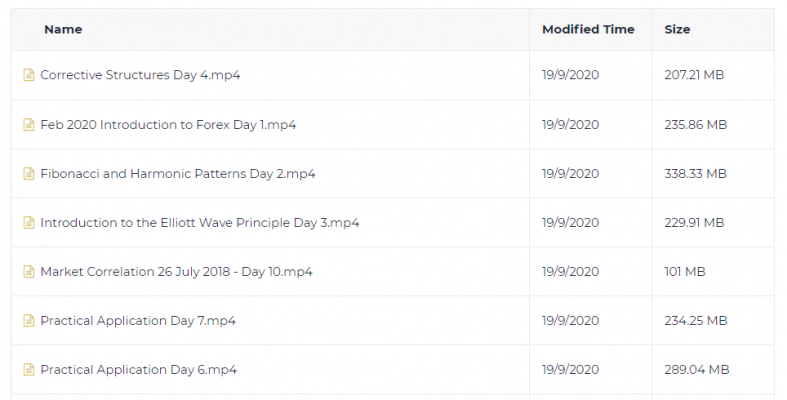Select file icon for Practical Application Day 7.mp4

coord(29,321)
